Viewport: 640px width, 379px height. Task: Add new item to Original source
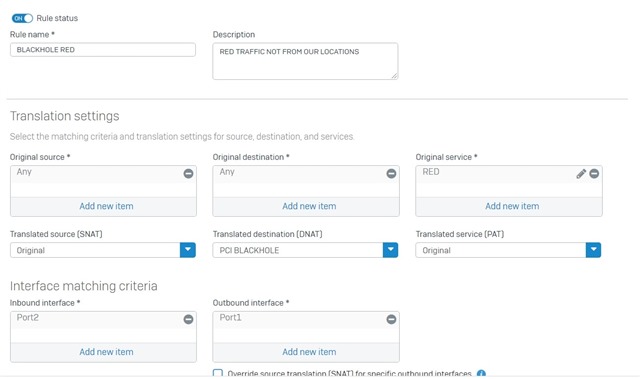coord(106,206)
